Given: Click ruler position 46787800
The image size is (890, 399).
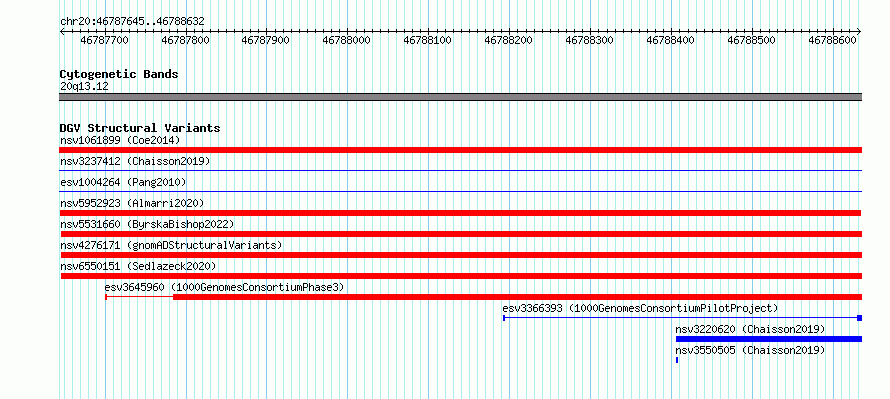Looking at the screenshot, I should pyautogui.click(x=186, y=40).
